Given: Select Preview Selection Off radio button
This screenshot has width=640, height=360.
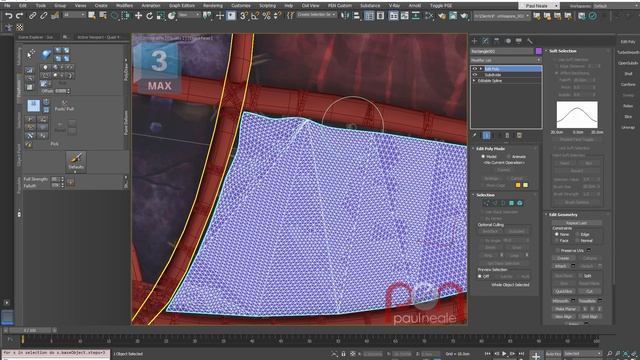Looking at the screenshot, I should (x=480, y=276).
